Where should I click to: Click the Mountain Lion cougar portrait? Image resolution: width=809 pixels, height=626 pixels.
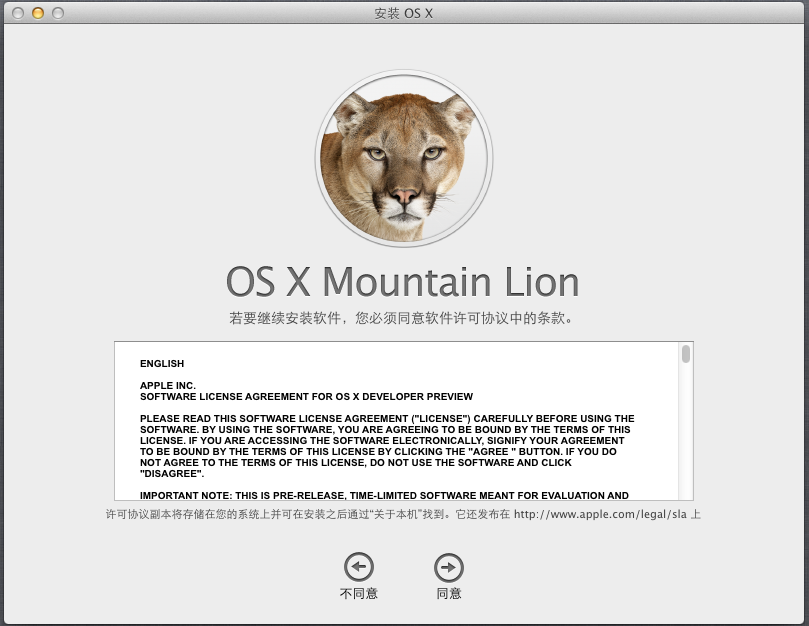coord(404,159)
